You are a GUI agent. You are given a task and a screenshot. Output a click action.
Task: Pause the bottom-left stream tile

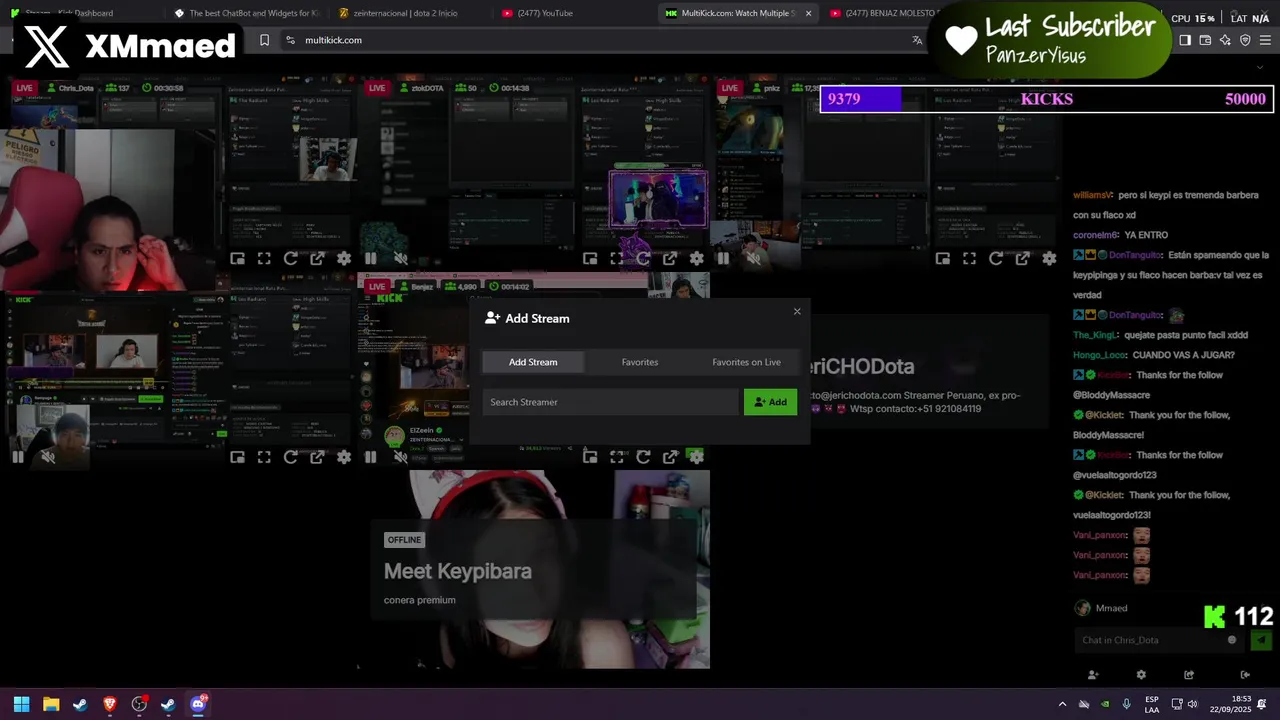click(17, 457)
